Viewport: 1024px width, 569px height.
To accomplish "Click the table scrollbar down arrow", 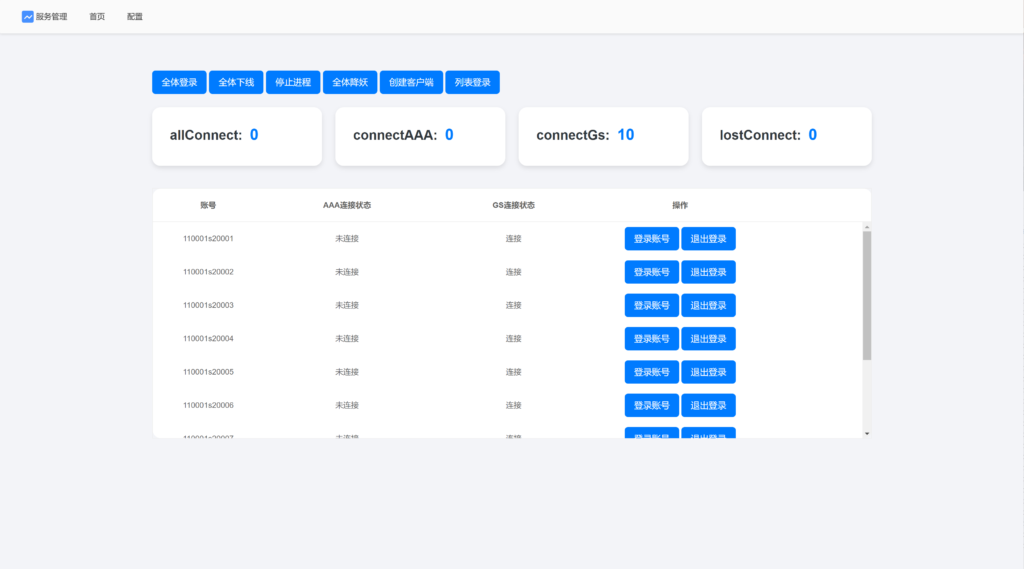I will [x=867, y=433].
